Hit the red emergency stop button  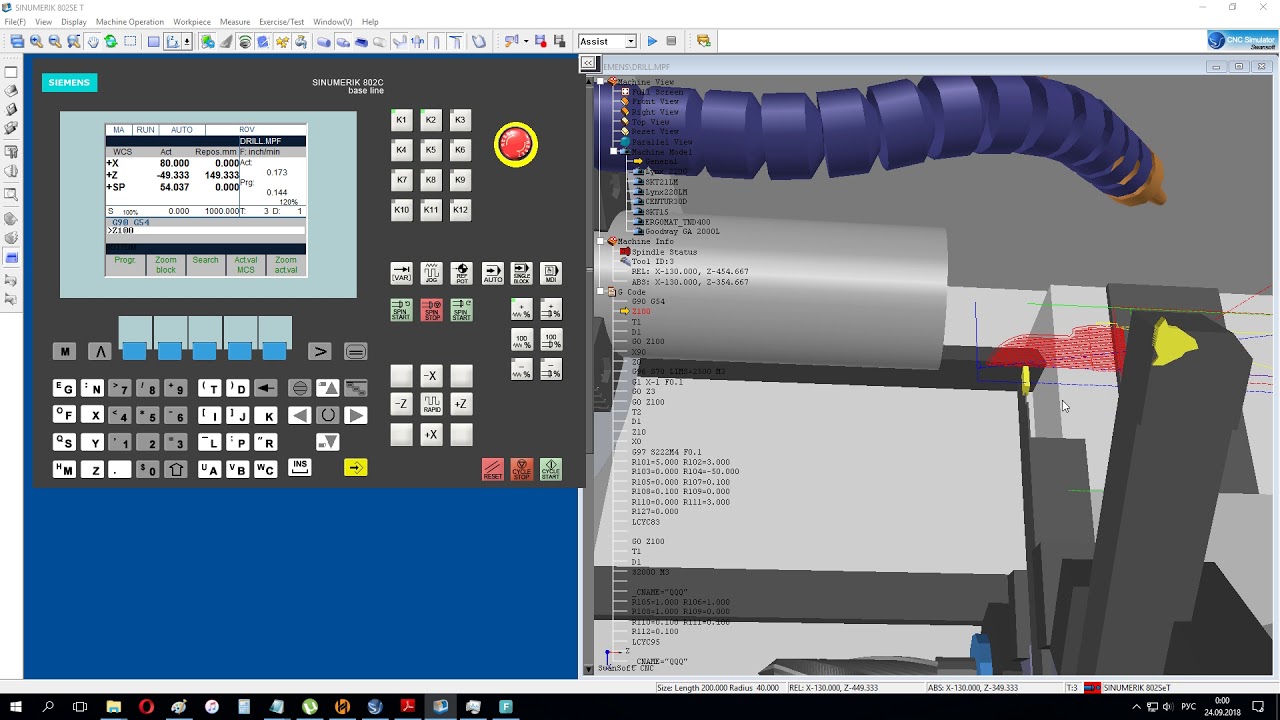(516, 145)
